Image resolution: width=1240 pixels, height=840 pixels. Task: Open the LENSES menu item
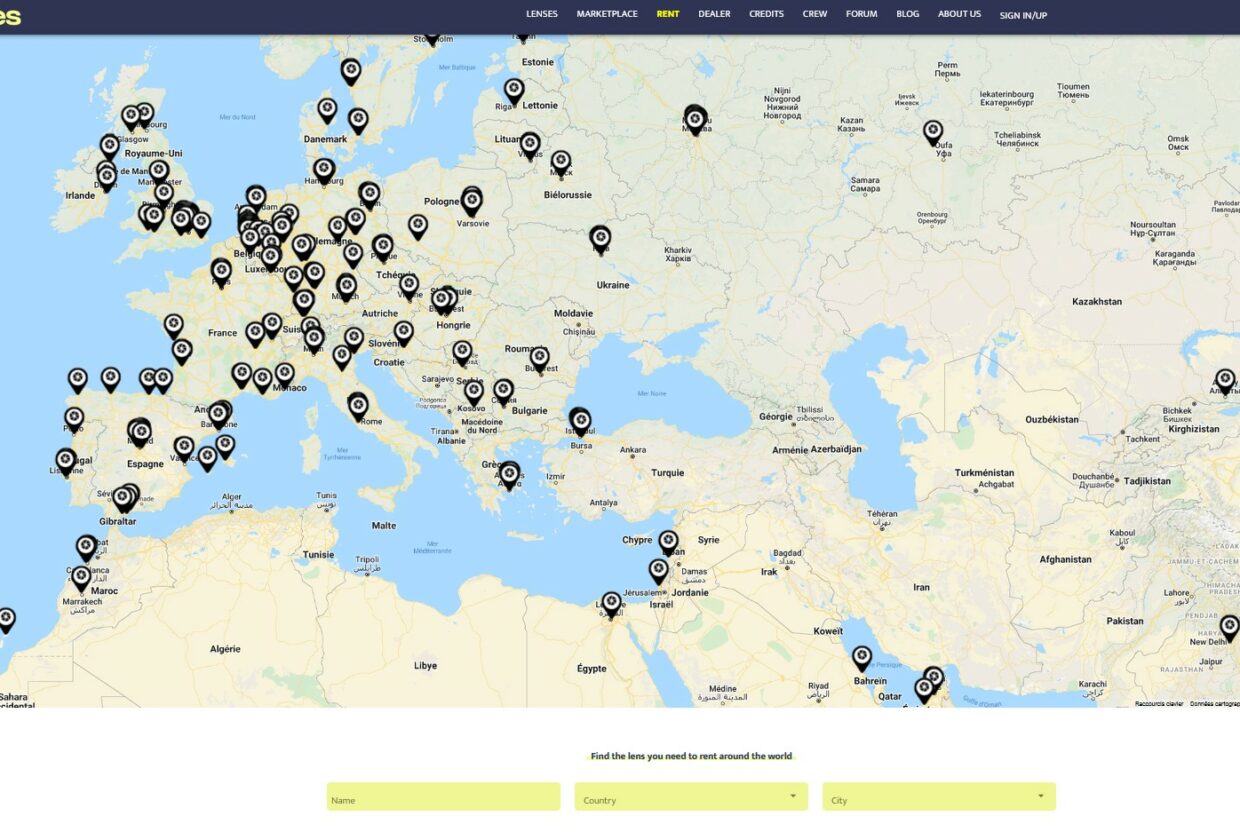tap(542, 14)
